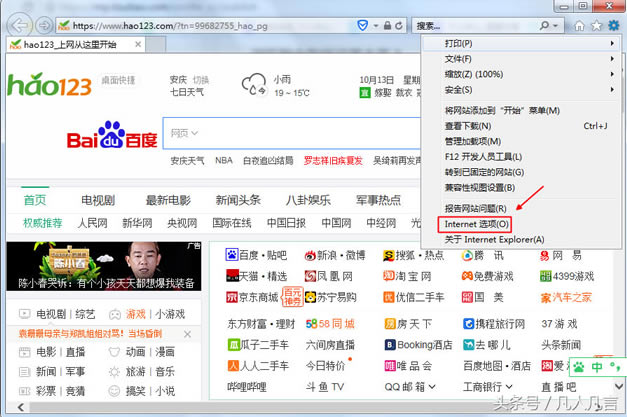Click the Baidu logo

[x=112, y=135]
